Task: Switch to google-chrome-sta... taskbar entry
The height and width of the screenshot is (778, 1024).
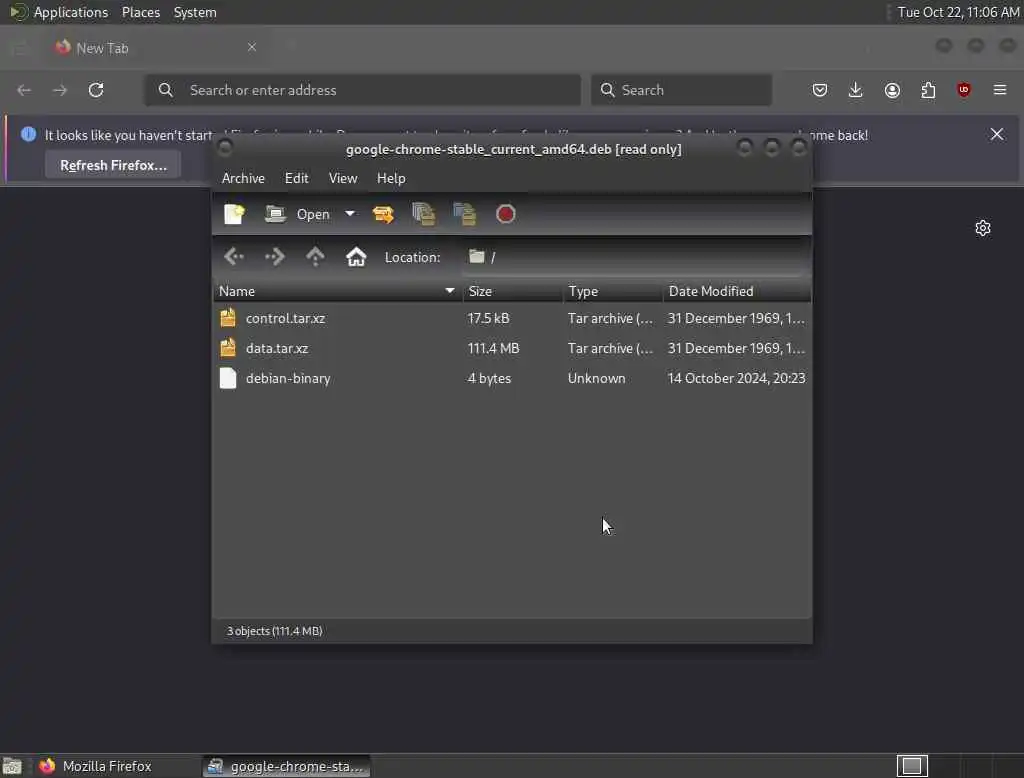Action: tap(286, 766)
